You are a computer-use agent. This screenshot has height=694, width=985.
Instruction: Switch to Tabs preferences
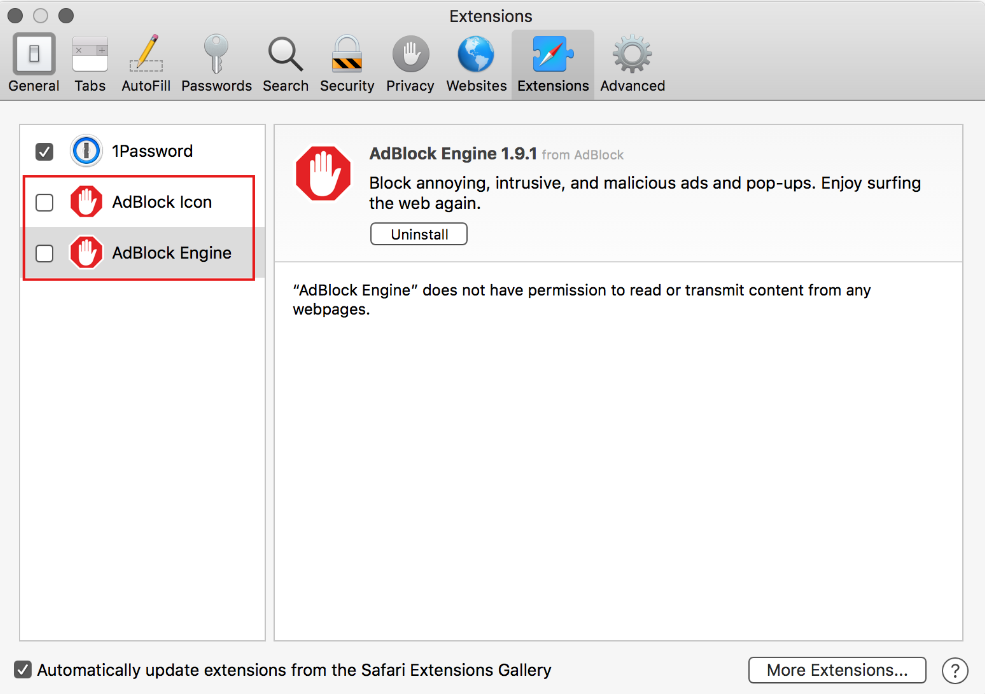[90, 64]
